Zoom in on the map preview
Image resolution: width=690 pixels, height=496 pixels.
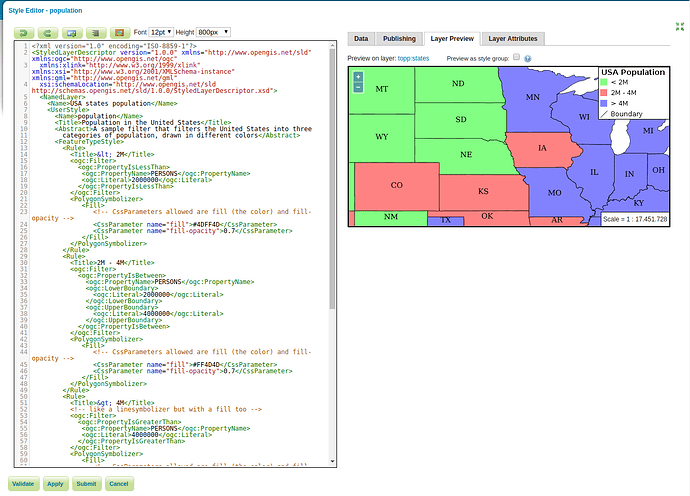click(x=358, y=77)
